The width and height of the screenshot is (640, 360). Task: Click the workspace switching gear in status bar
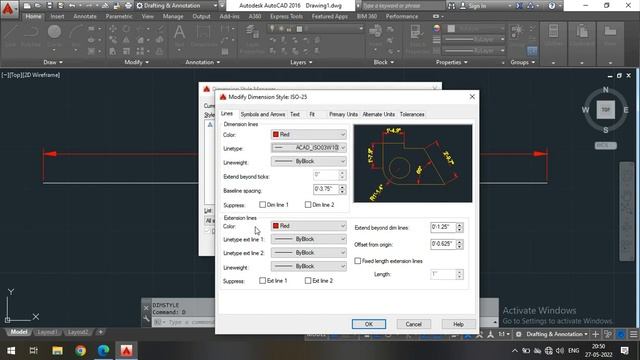(518, 334)
